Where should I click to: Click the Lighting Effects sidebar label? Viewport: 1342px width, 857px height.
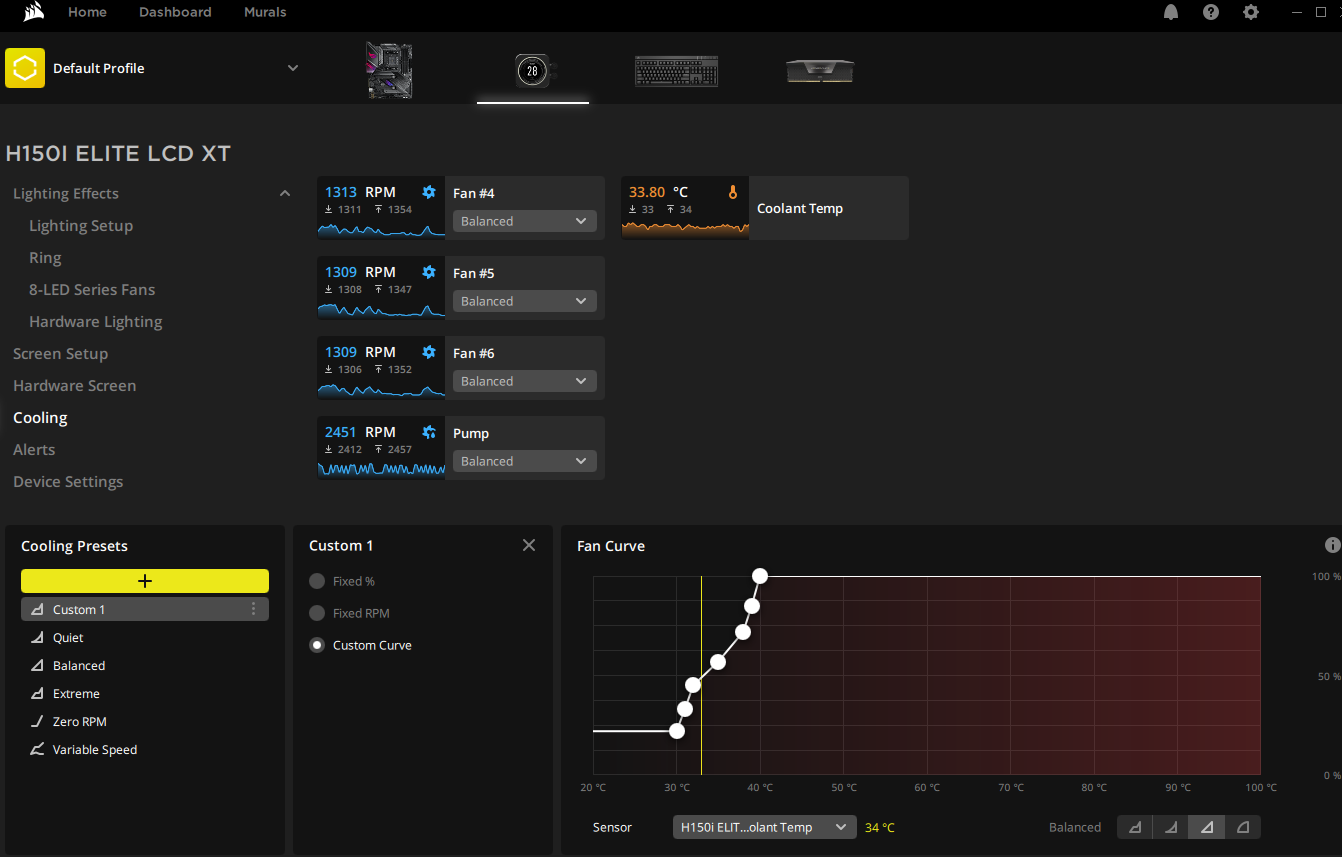tap(66, 193)
